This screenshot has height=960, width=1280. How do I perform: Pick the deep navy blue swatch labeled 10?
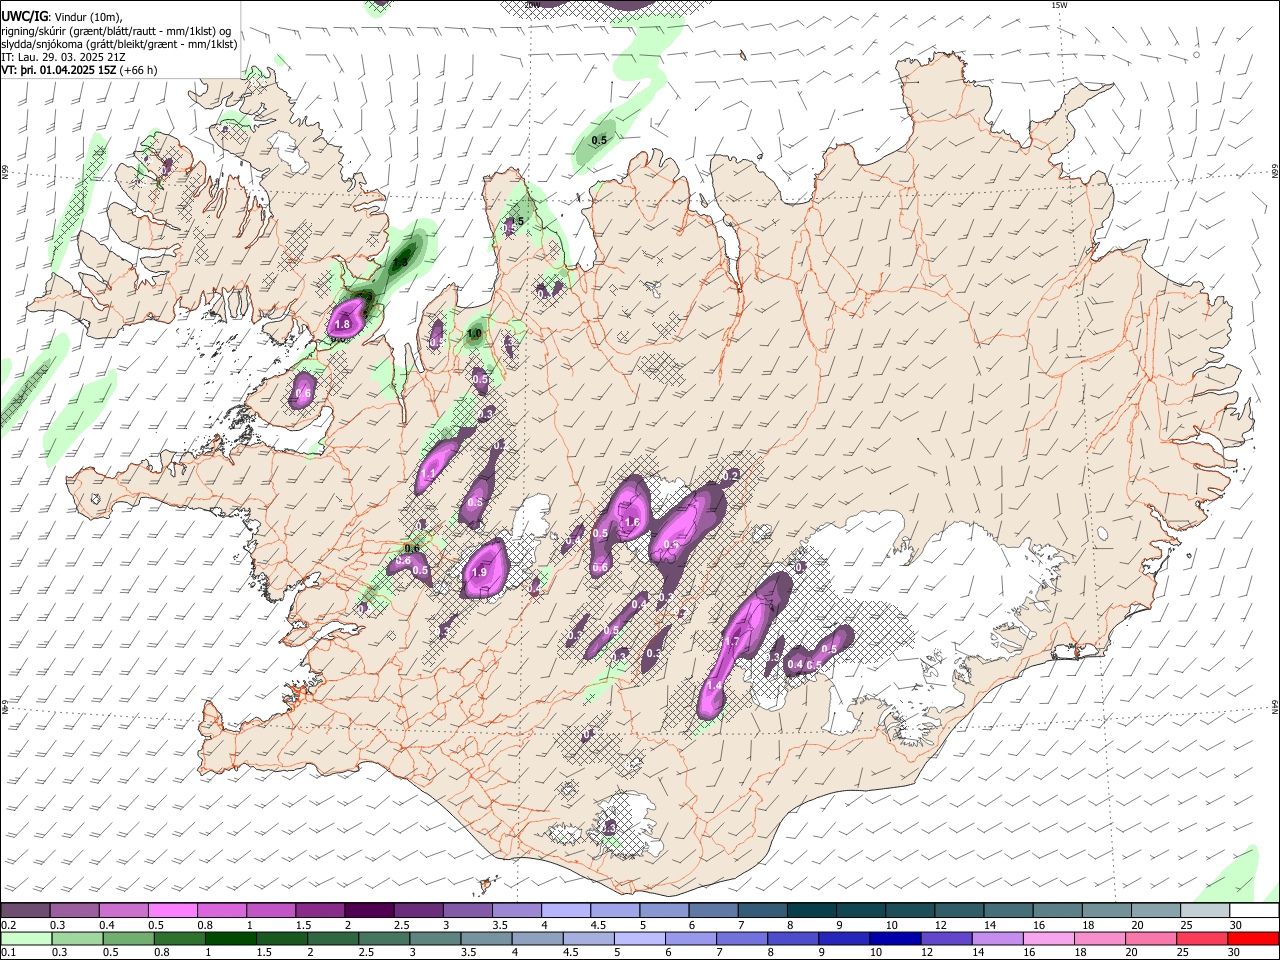tap(896, 939)
